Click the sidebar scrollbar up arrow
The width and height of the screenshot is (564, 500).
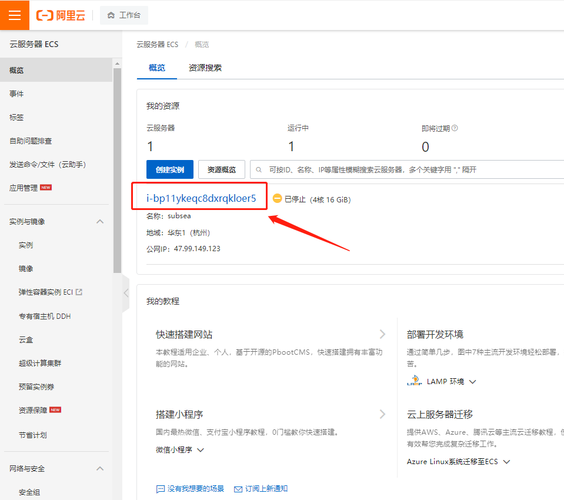coord(117,64)
